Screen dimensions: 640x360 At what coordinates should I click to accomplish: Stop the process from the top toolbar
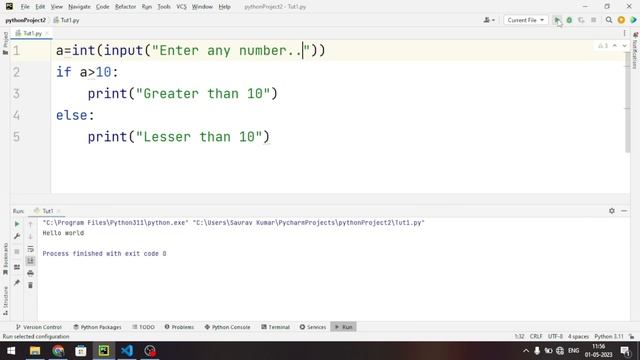[x=593, y=20]
